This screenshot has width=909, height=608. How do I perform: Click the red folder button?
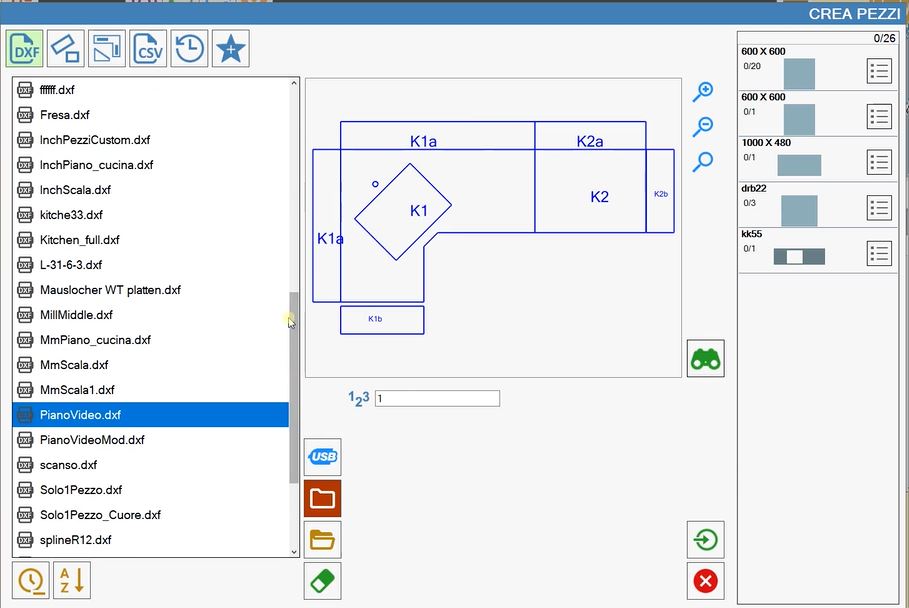coord(322,498)
